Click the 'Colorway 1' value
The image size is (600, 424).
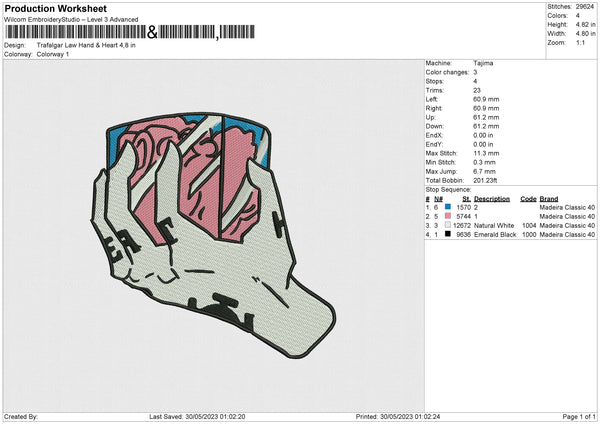(53, 54)
